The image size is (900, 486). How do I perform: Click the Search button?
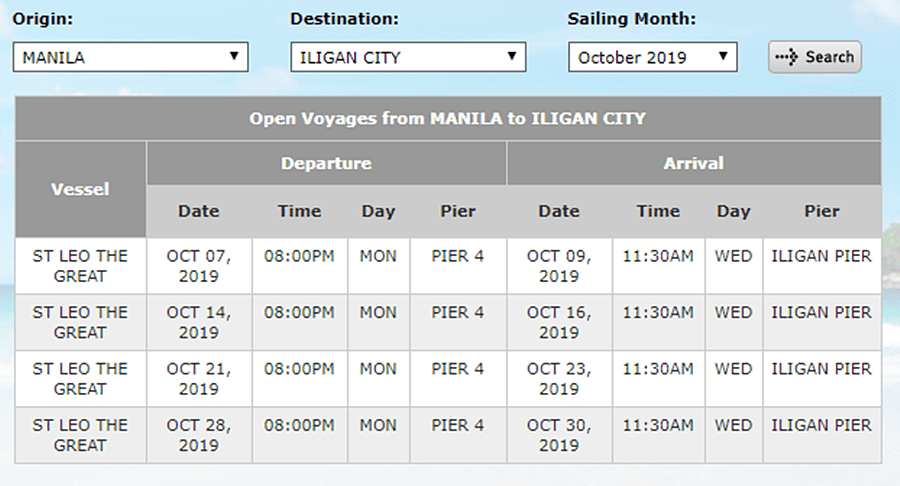point(814,56)
